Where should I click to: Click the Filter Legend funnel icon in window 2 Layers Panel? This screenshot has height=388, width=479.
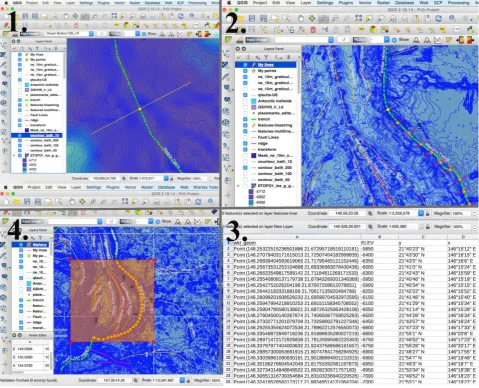[266, 57]
